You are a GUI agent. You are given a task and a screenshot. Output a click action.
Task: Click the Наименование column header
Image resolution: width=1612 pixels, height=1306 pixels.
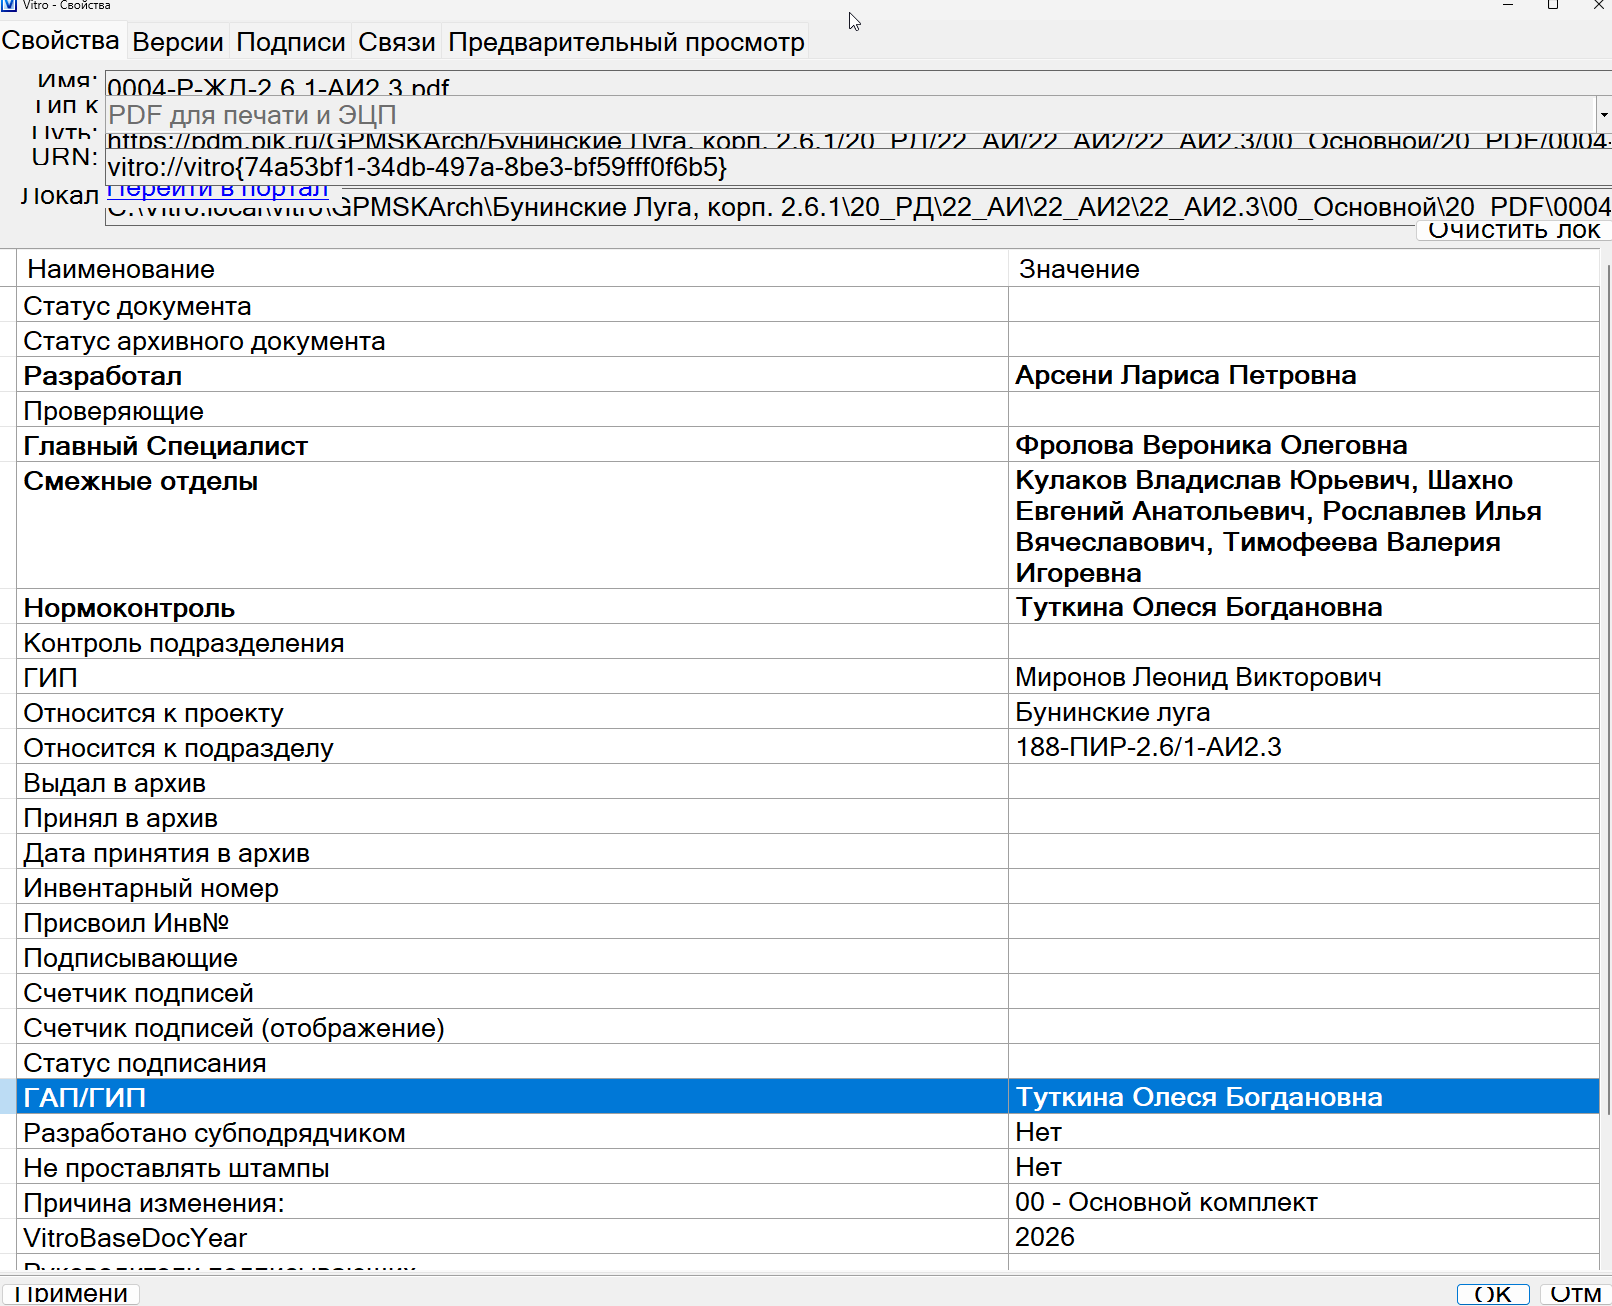513,269
